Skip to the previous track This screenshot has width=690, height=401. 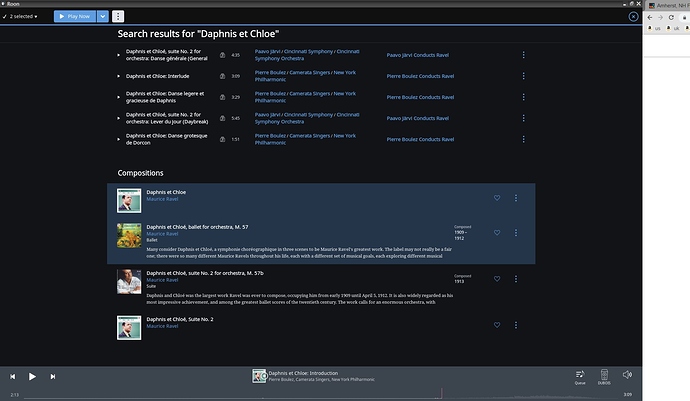click(x=13, y=377)
